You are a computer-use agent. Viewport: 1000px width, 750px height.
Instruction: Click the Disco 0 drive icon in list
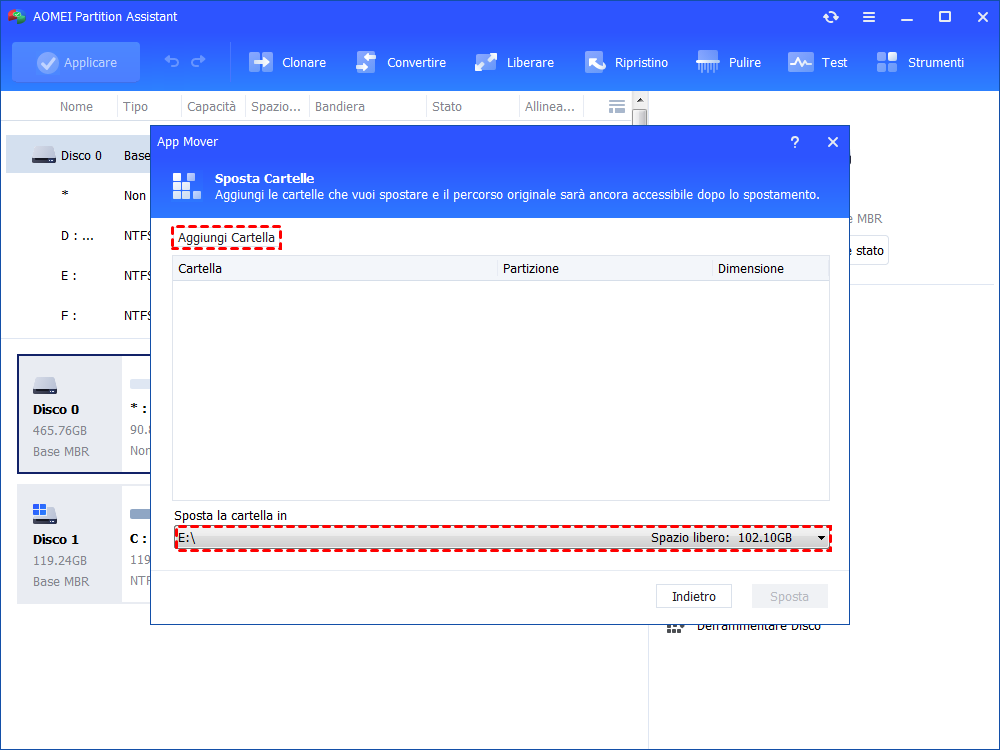click(43, 155)
